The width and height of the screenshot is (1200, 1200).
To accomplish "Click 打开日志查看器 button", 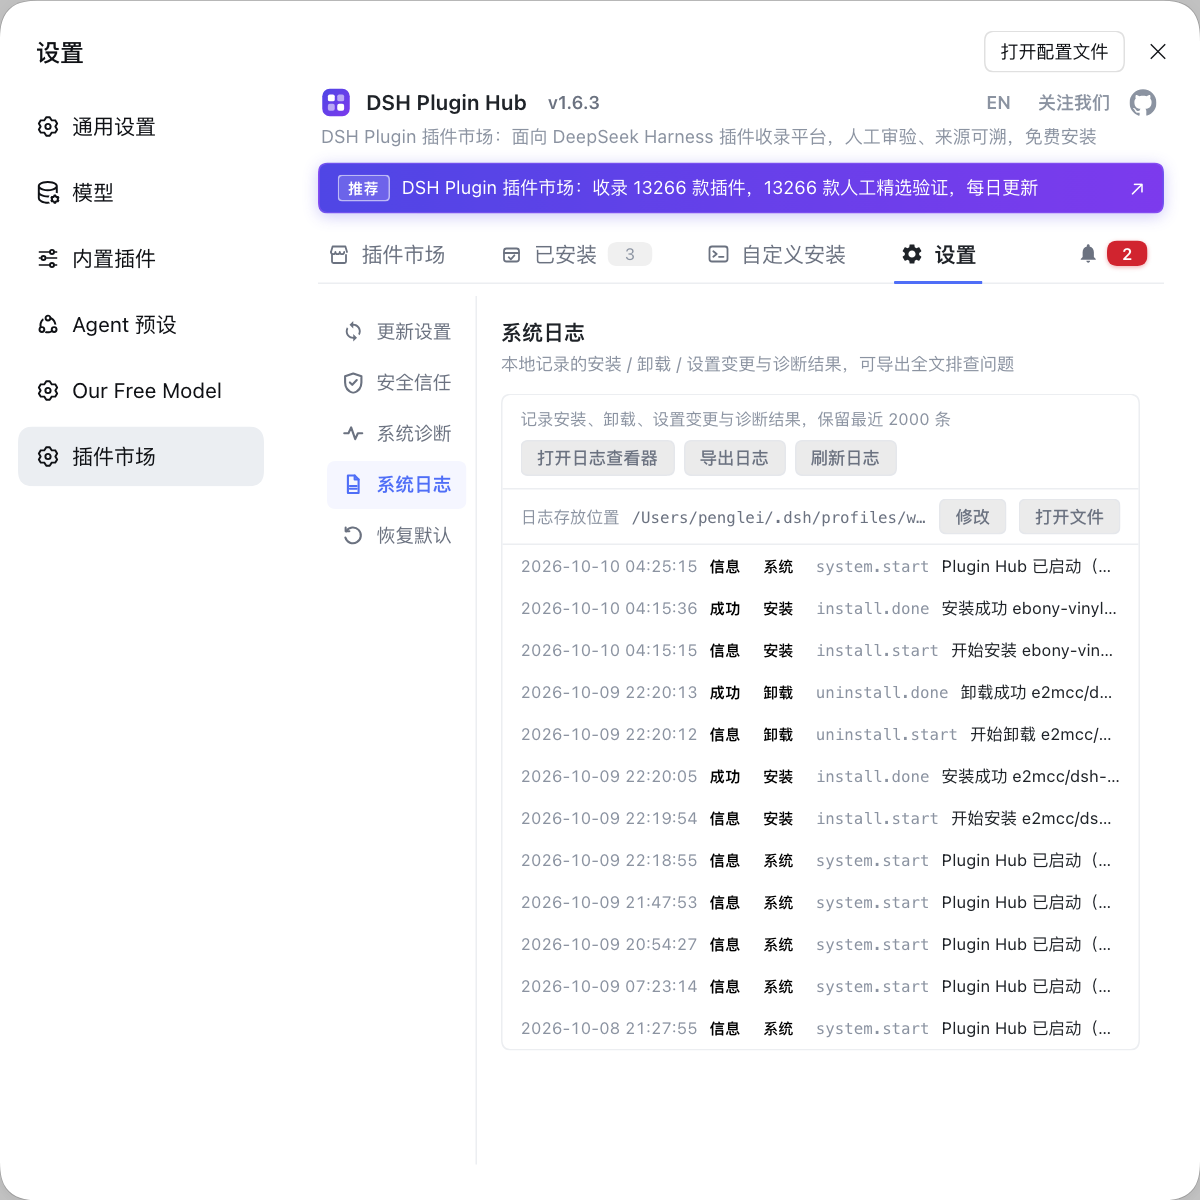I will pos(598,458).
